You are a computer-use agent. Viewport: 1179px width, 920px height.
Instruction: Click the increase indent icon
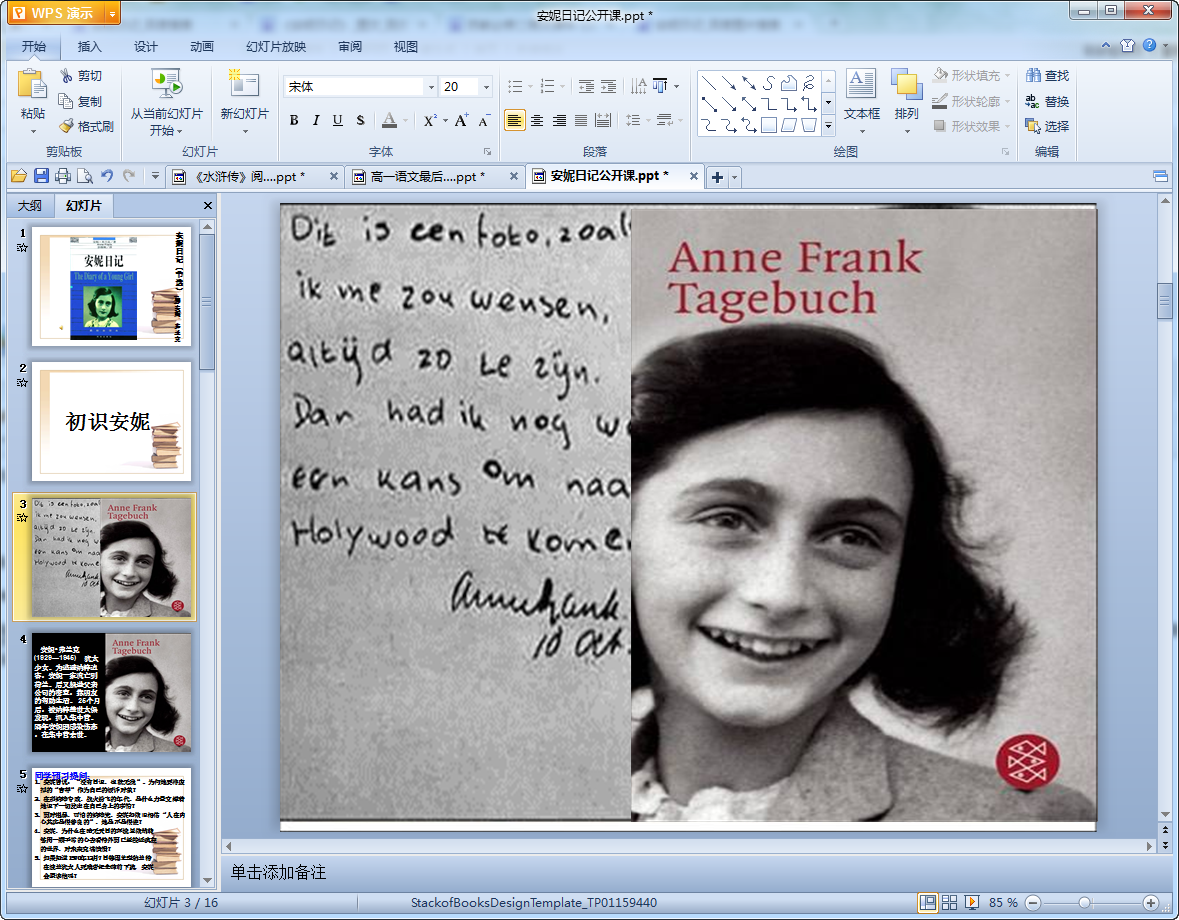608,86
